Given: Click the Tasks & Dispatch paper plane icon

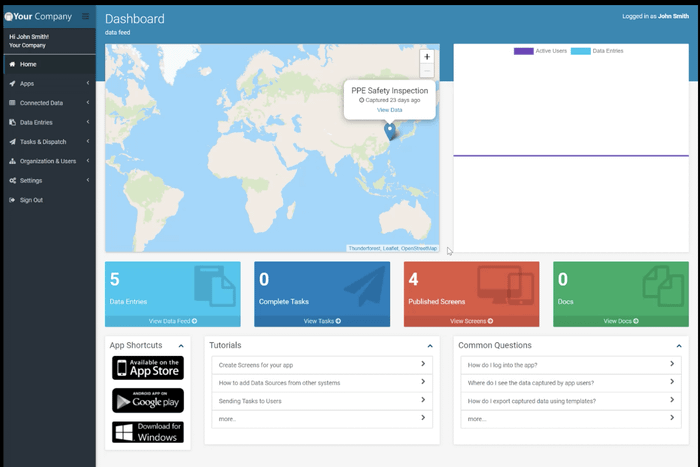Looking at the screenshot, I should (12, 142).
